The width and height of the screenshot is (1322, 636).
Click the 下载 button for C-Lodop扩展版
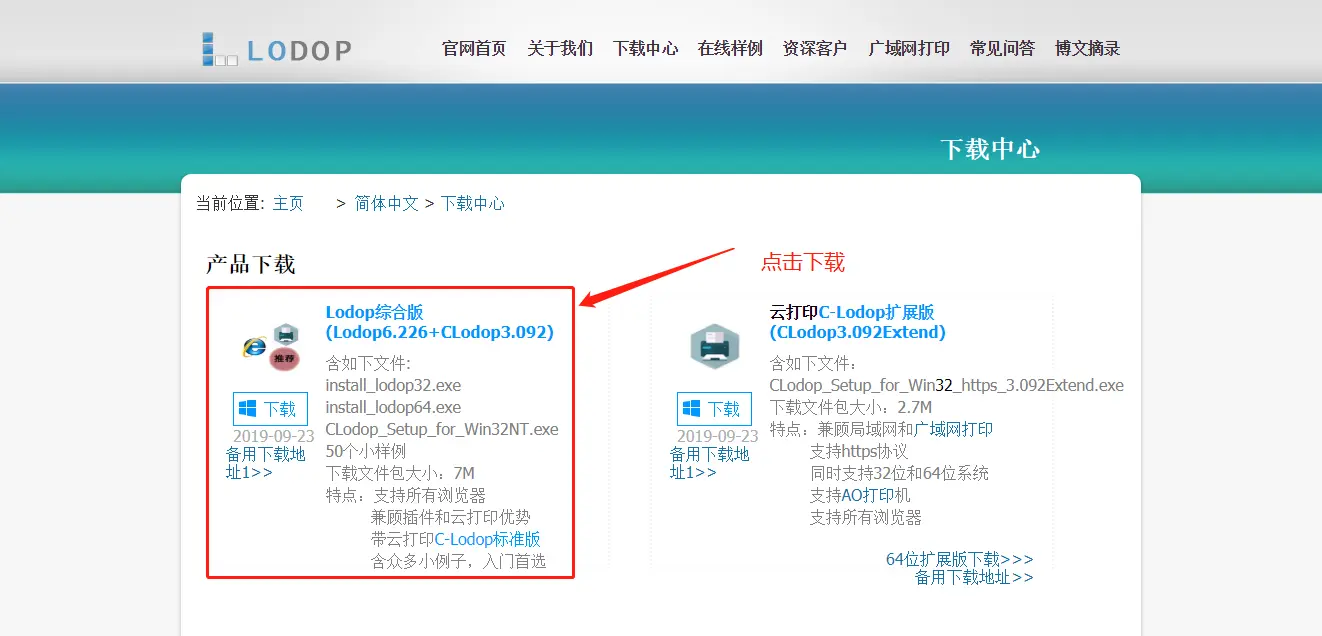click(714, 409)
